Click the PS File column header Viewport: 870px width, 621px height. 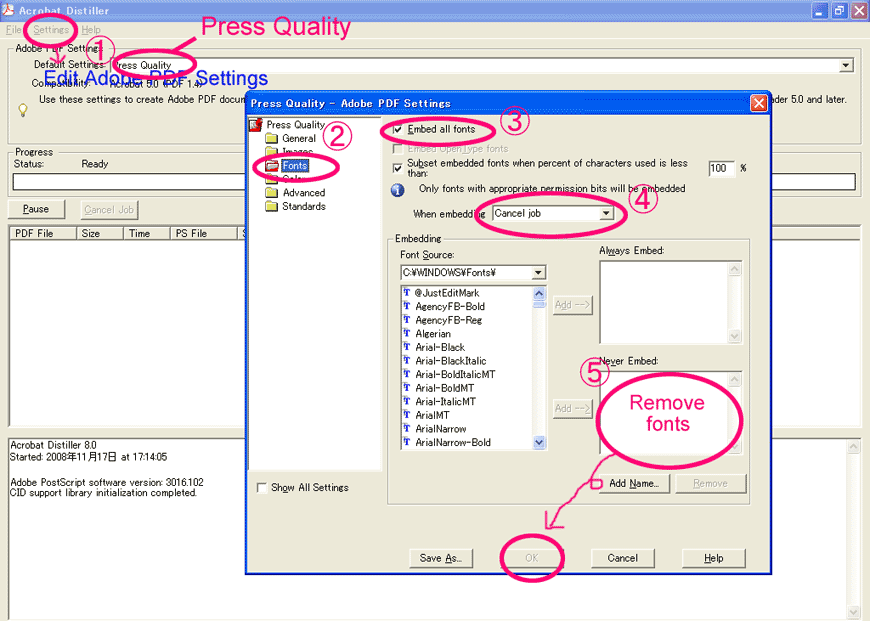click(x=203, y=234)
